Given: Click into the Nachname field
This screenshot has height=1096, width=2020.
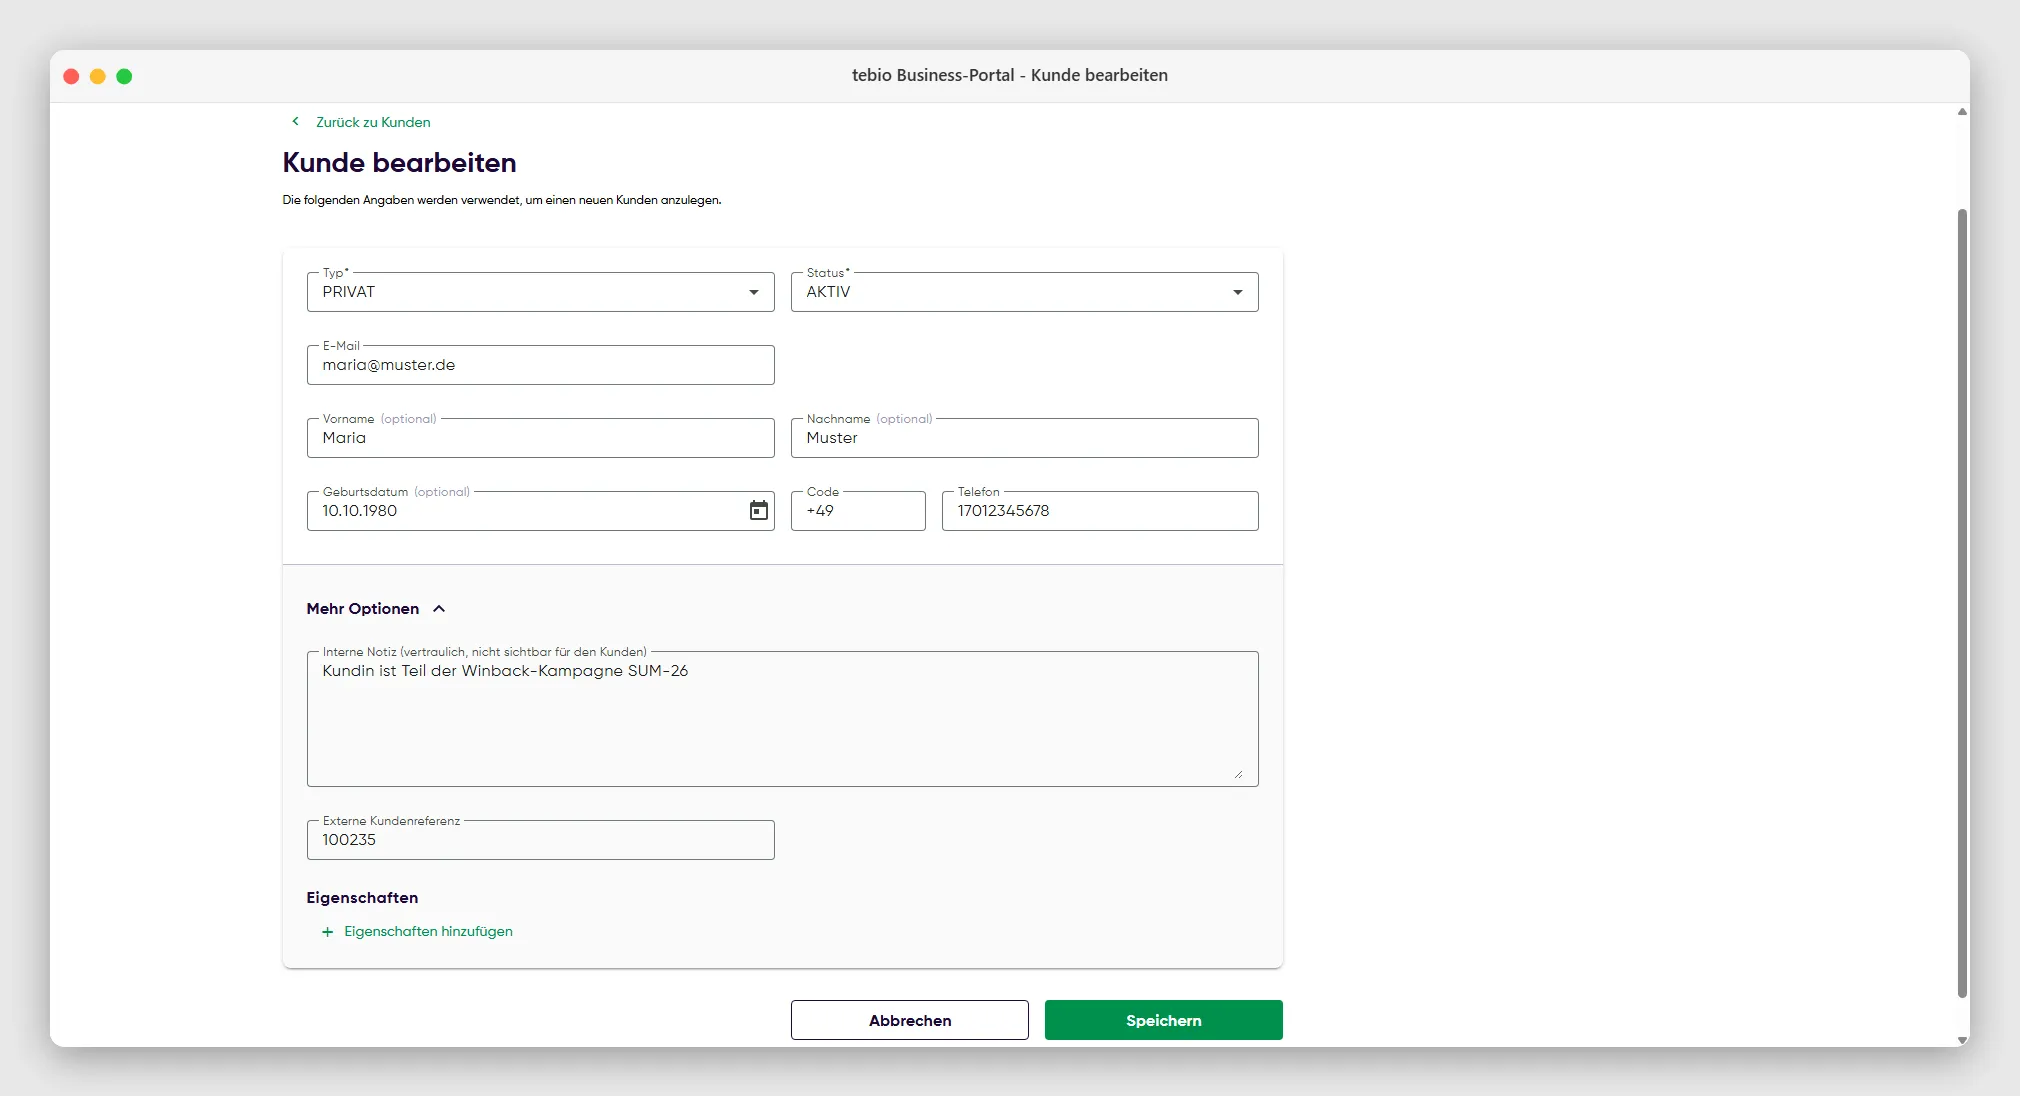Looking at the screenshot, I should pyautogui.click(x=1024, y=438).
